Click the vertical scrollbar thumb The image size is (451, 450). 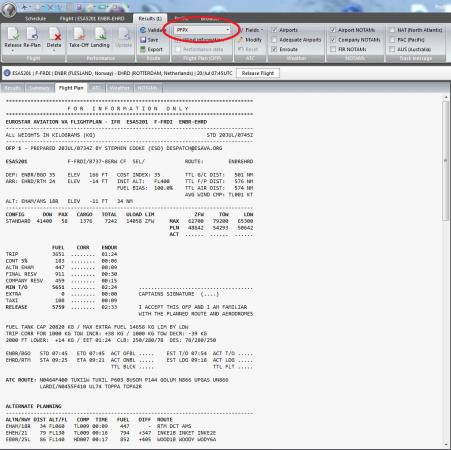445,160
